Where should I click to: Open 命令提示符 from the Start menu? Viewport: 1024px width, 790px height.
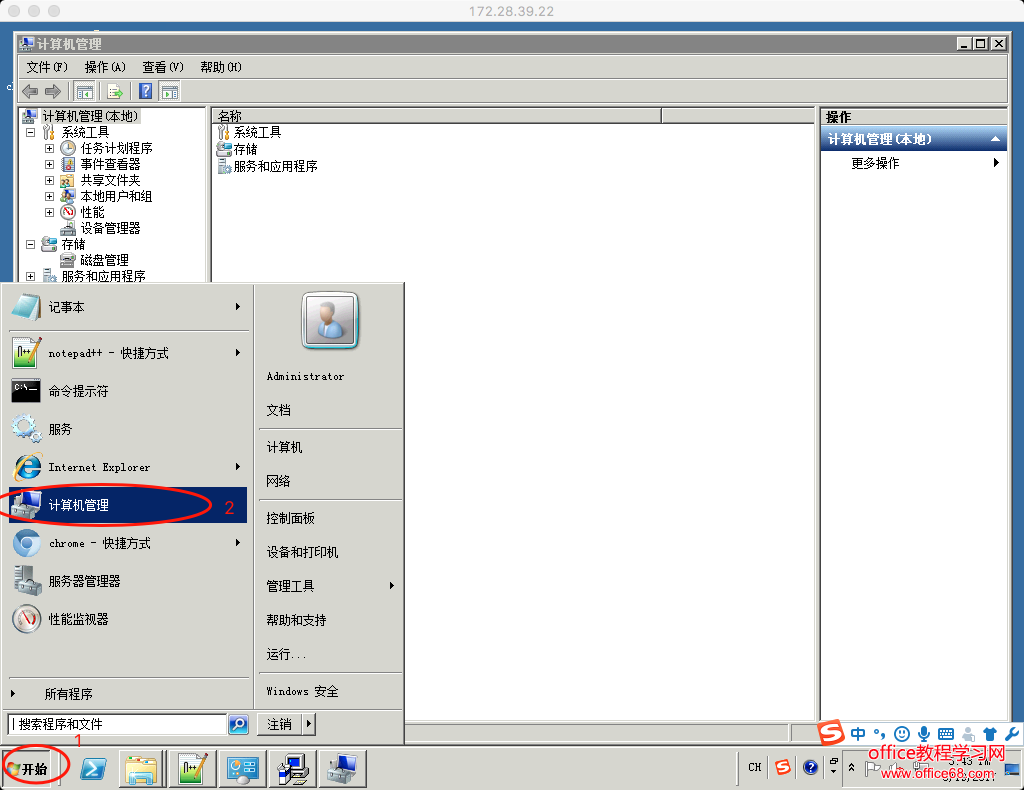[129, 391]
